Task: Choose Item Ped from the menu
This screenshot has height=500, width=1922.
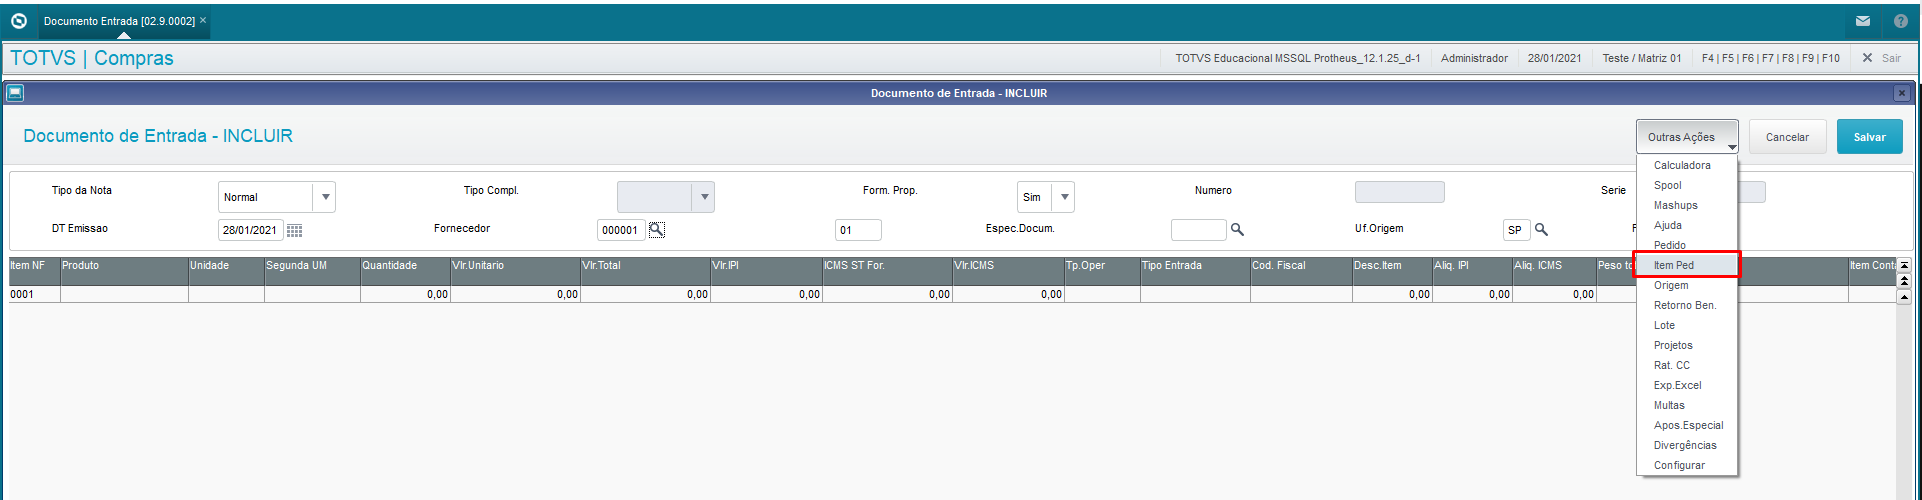Action: pyautogui.click(x=1687, y=265)
